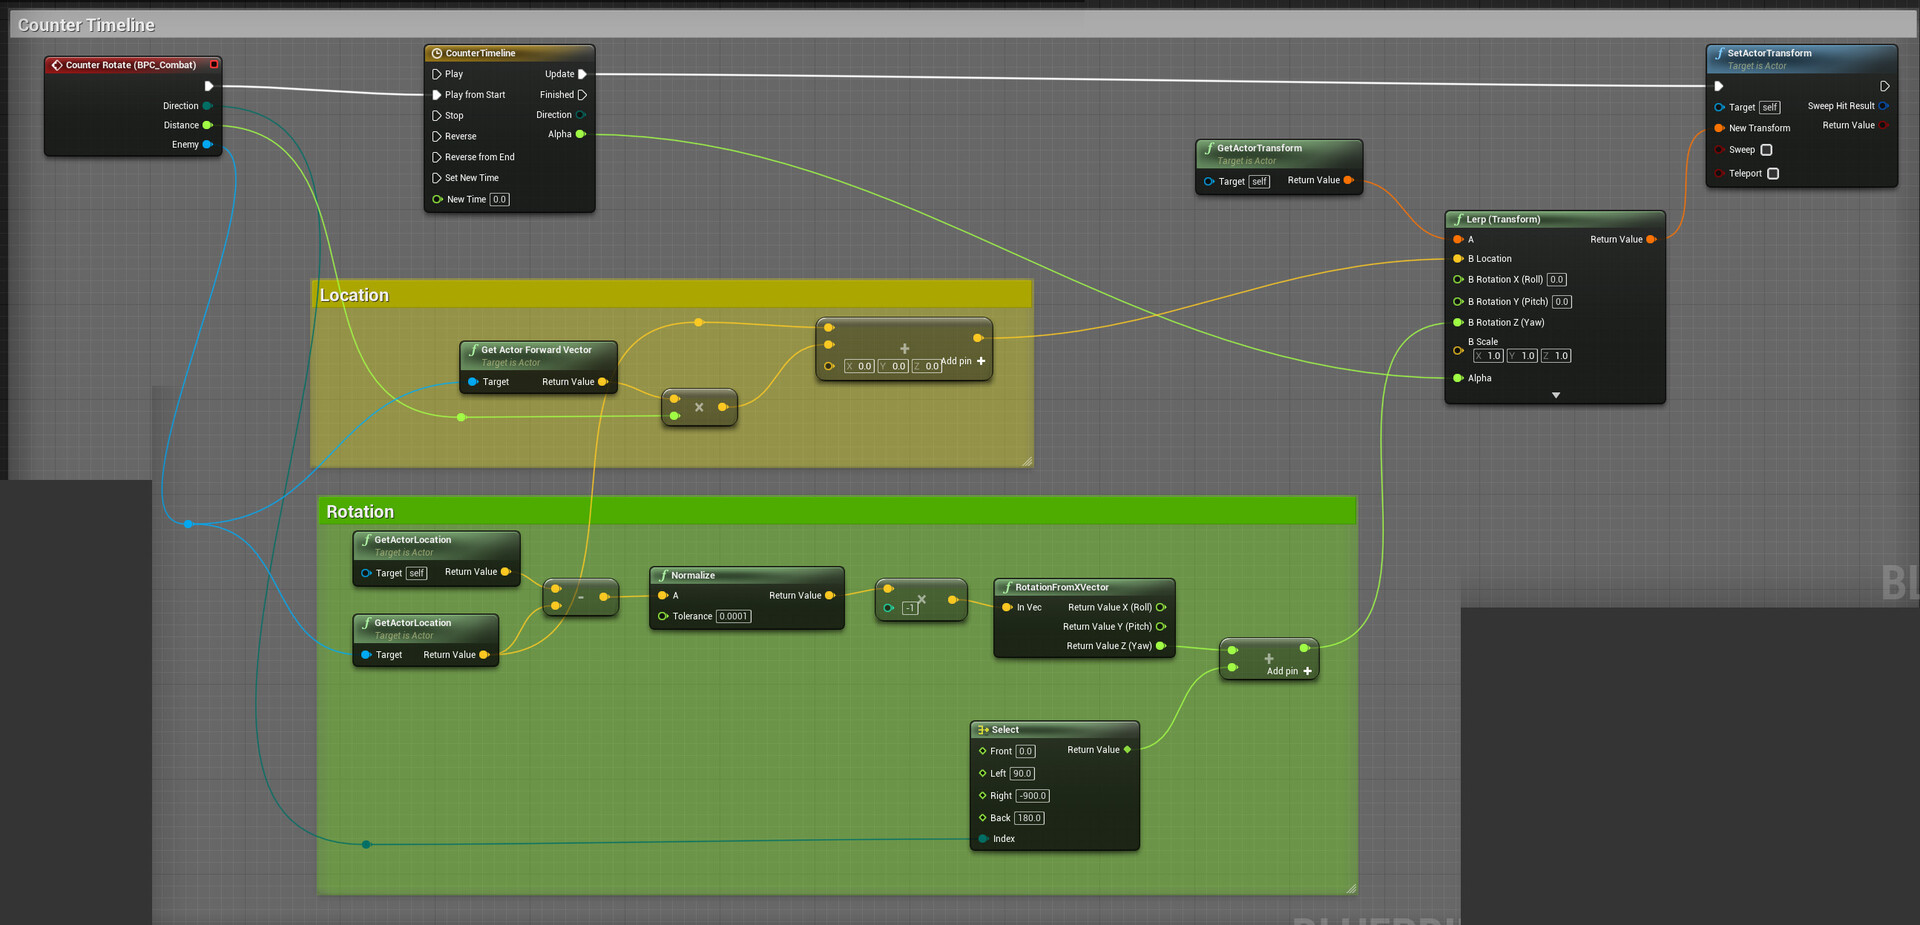Click the In Vec pin on RotationFromXVector
The width and height of the screenshot is (1920, 925).
coord(1007,607)
